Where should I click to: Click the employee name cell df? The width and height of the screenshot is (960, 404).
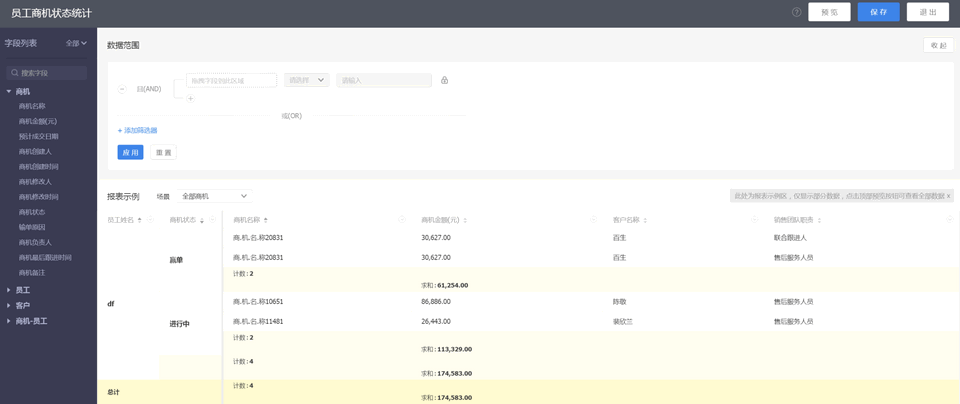111,304
